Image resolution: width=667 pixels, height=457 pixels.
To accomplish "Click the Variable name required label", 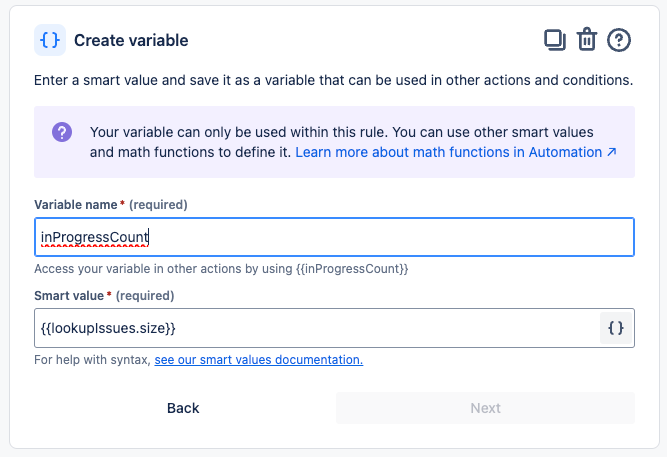I will point(110,205).
